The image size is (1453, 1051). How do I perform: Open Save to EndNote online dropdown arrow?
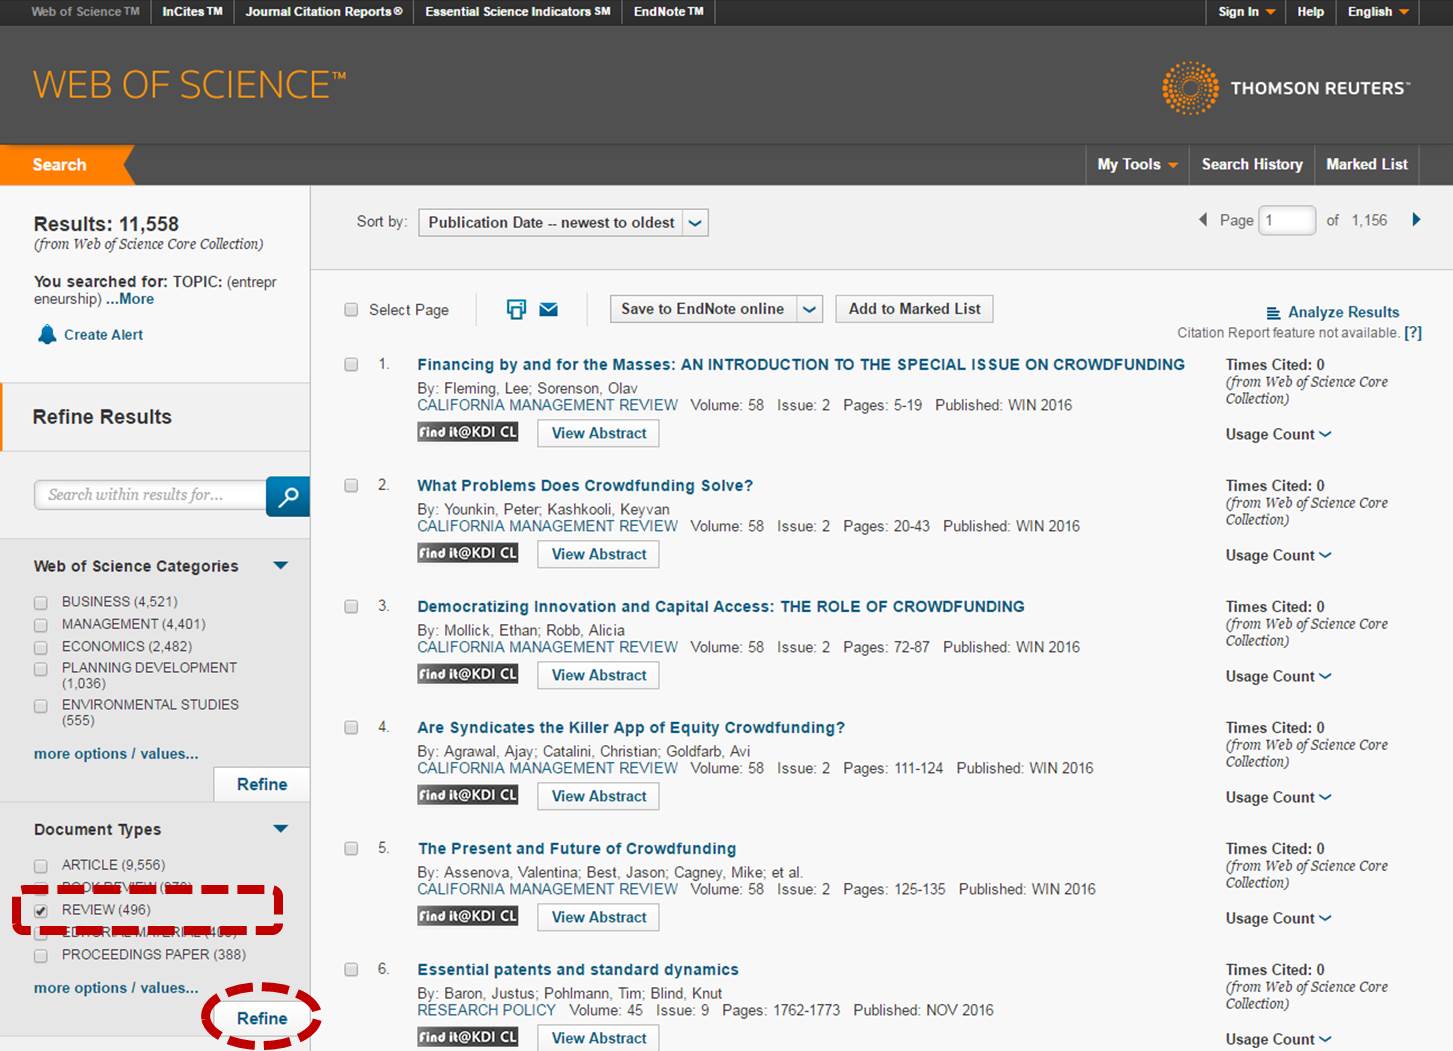tap(810, 309)
